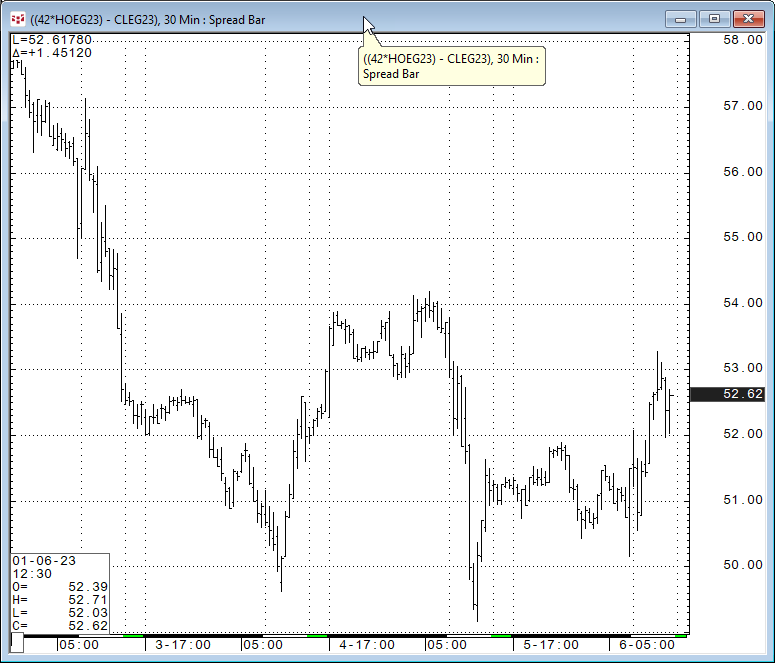This screenshot has height=663, width=775.
Task: Click the C= 52.62 close value
Action: click(60, 626)
